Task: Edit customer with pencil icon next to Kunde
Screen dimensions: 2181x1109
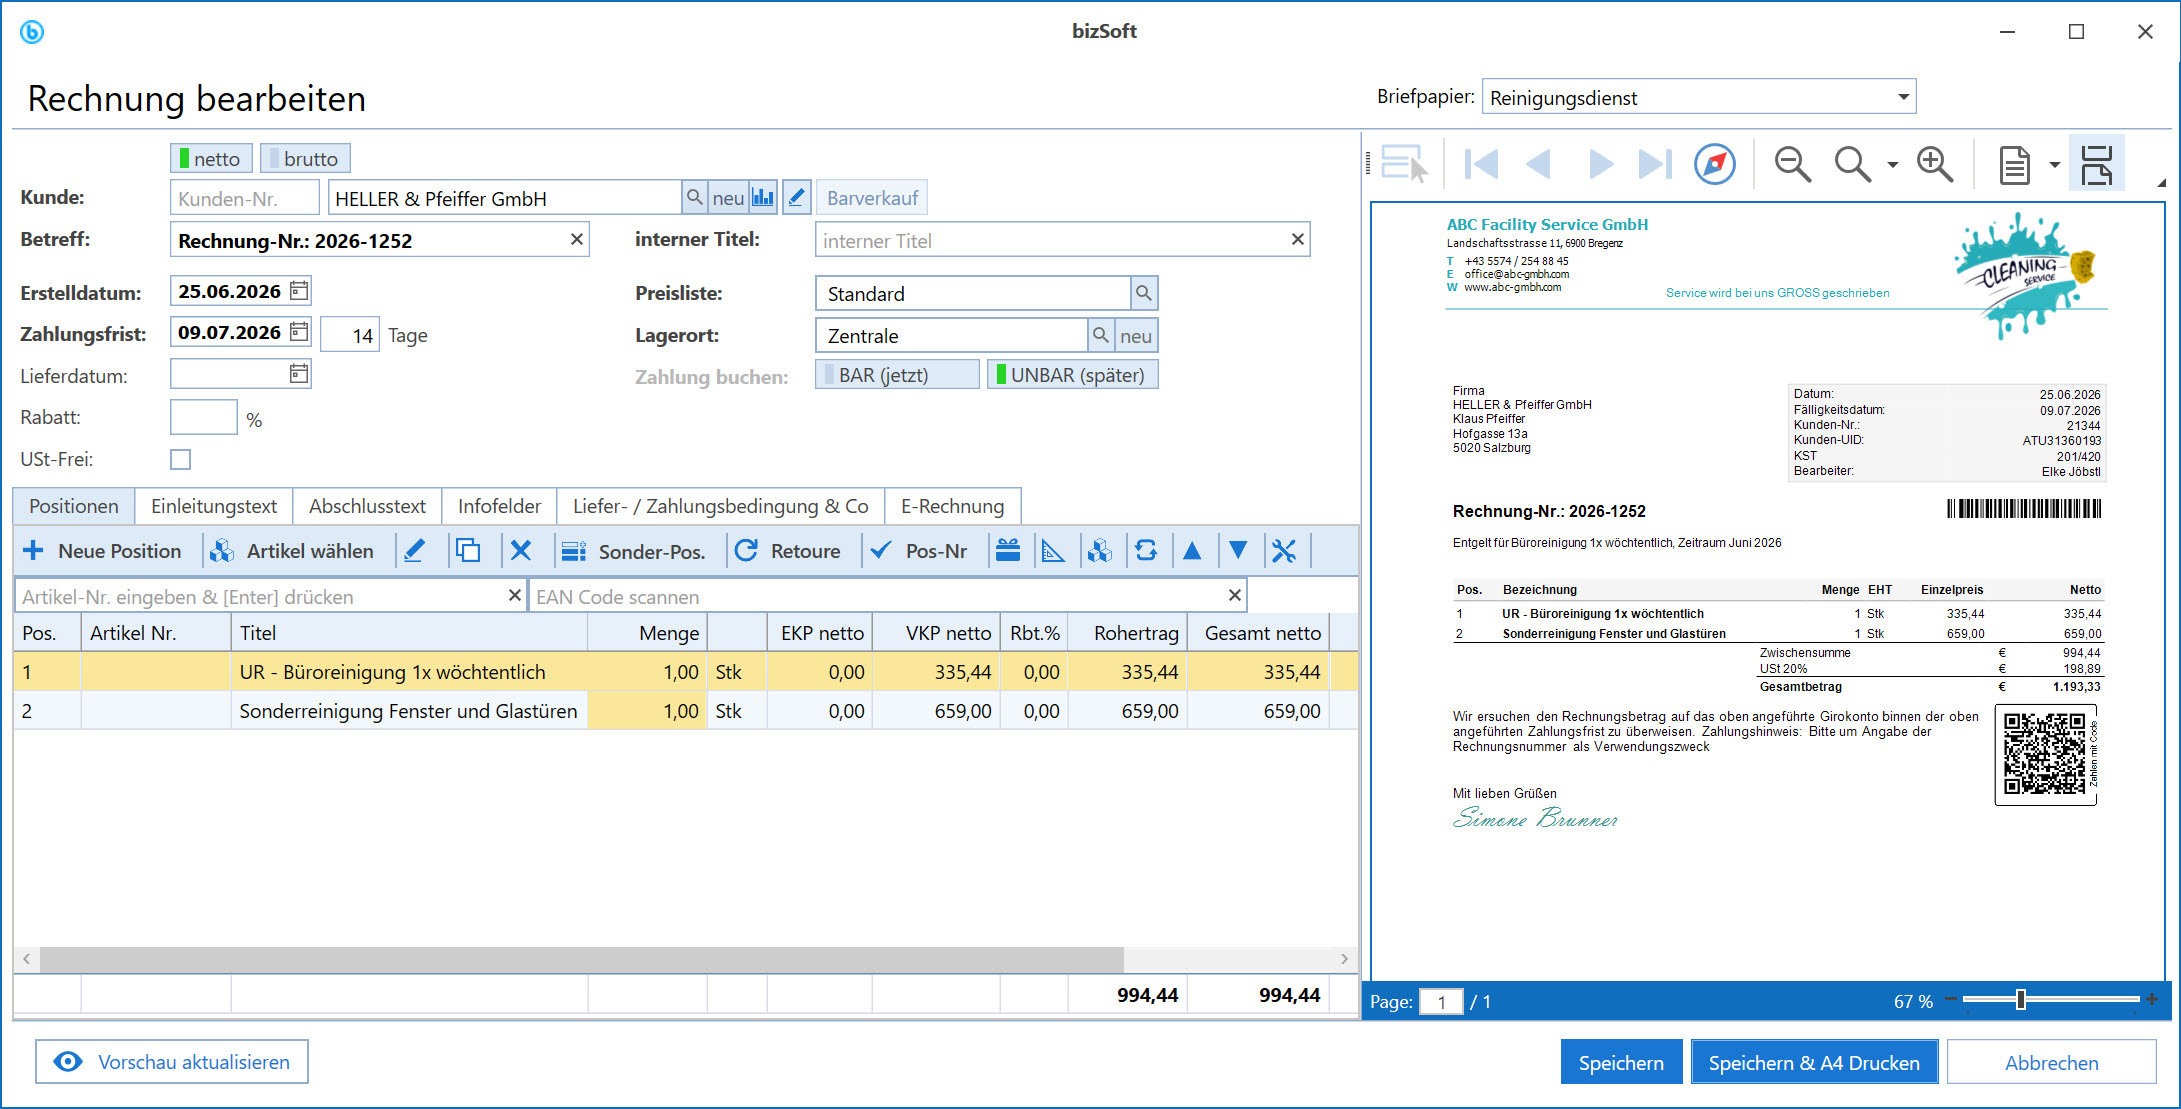Action: (x=796, y=198)
